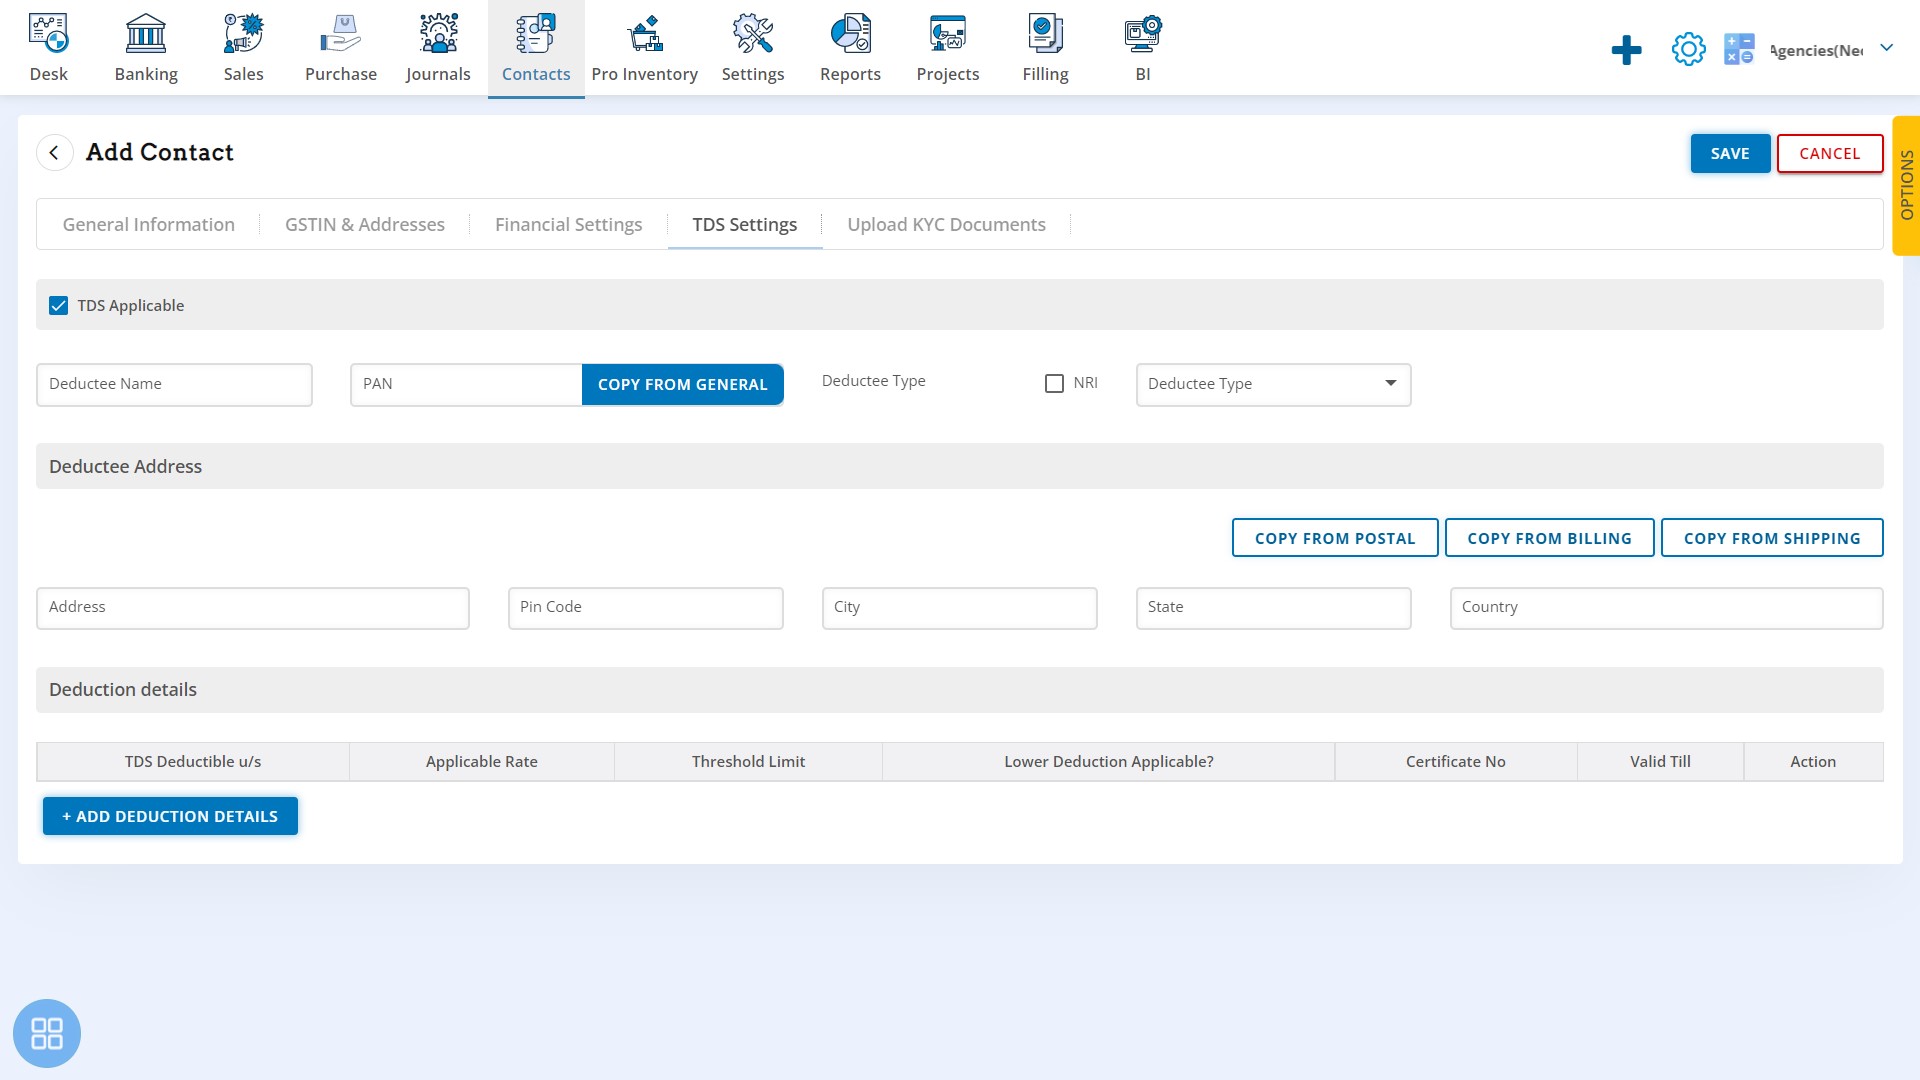
Task: Expand the Deductee Type dropdown
Action: tap(1273, 382)
